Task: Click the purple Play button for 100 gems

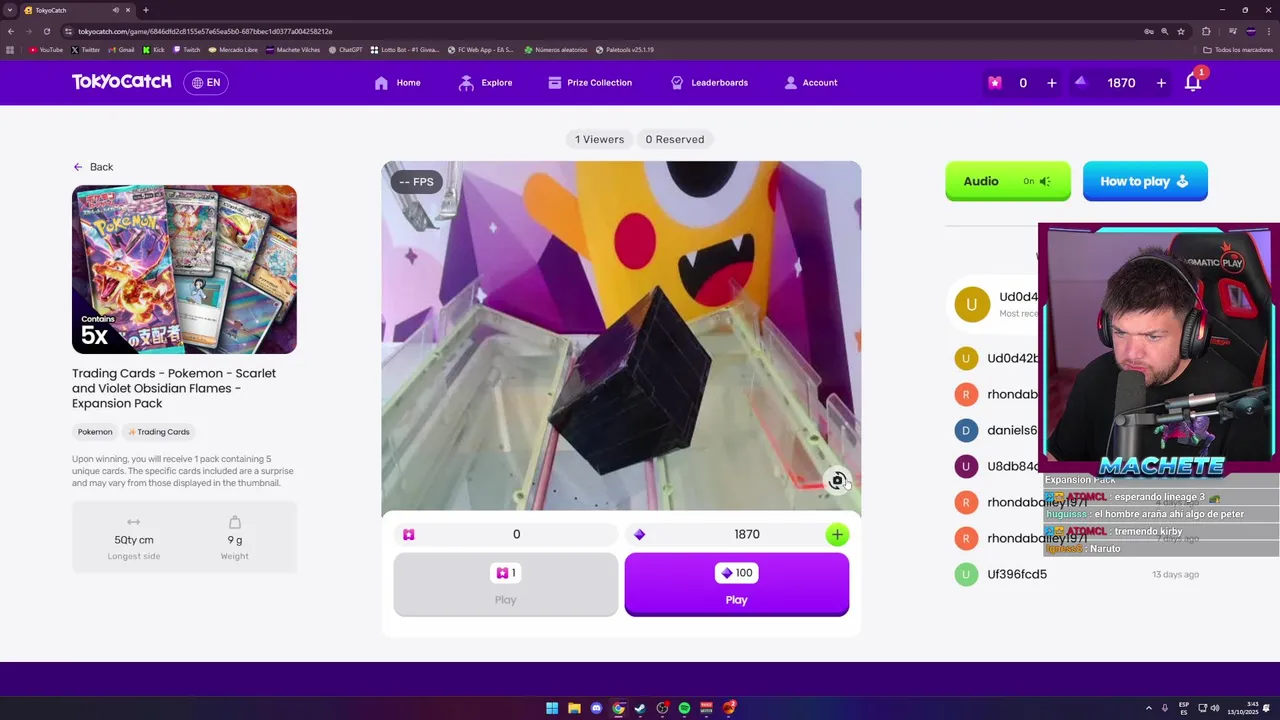Action: pyautogui.click(x=736, y=584)
